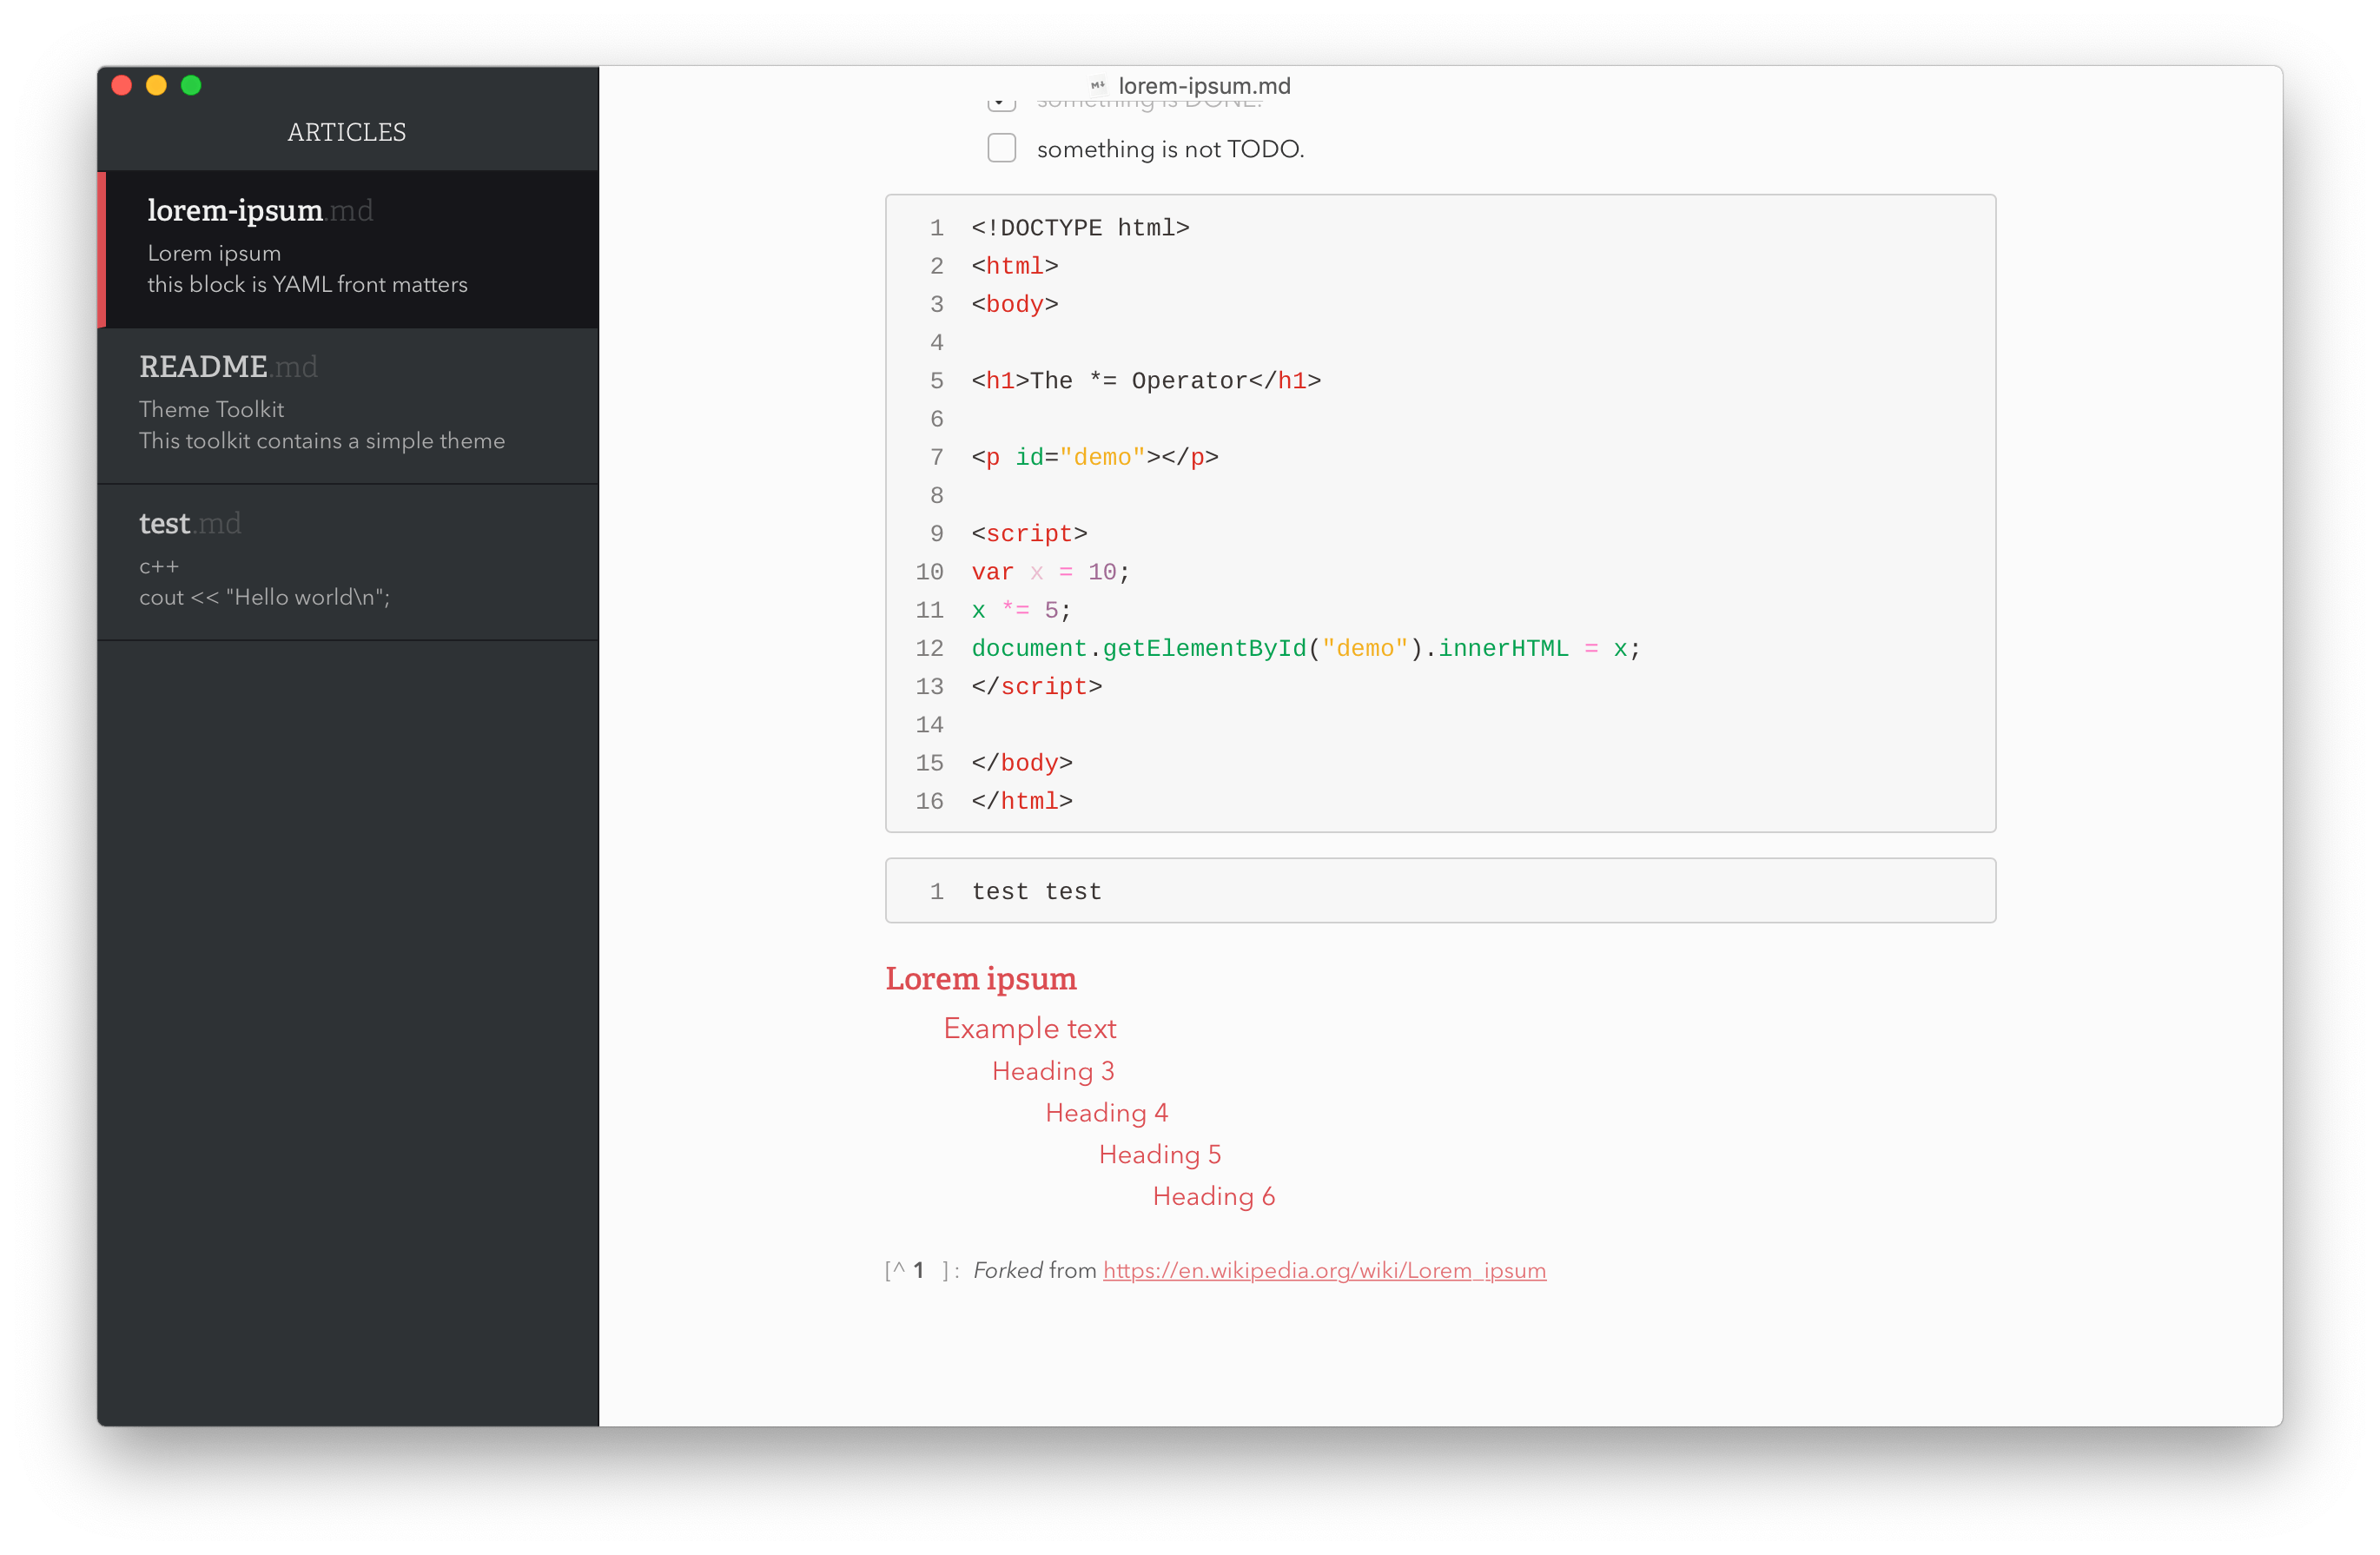Click the yellow minimize window button
Screen dimensions: 2380x1555
tap(156, 85)
